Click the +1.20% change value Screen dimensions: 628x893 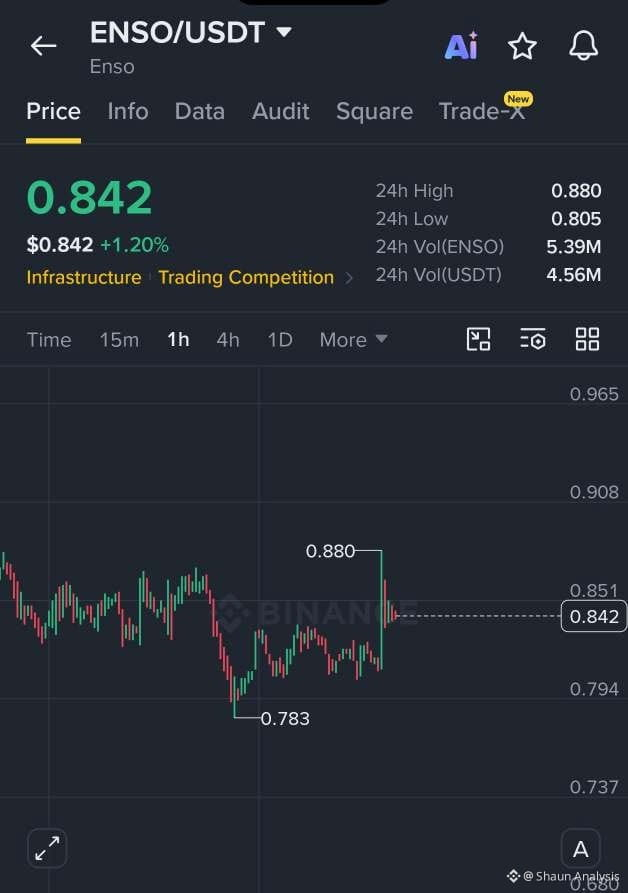coord(134,245)
